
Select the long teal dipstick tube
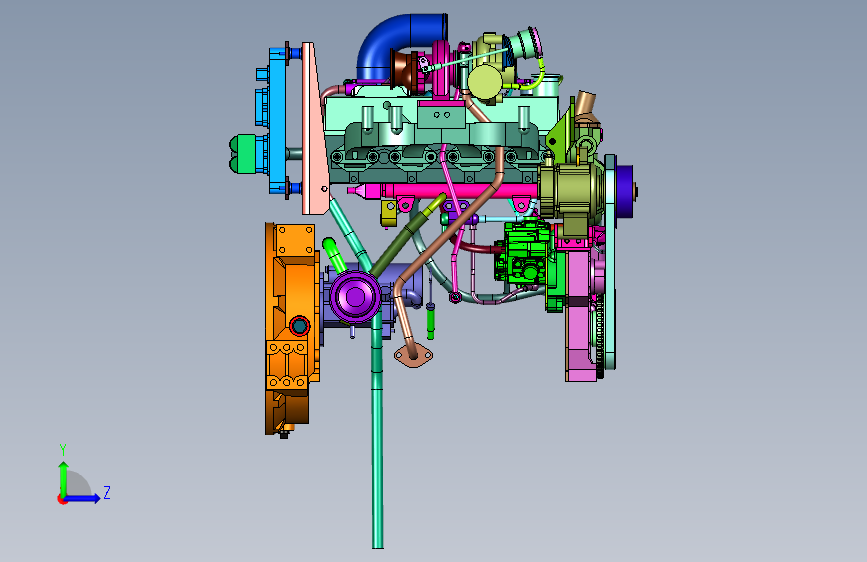point(377,431)
